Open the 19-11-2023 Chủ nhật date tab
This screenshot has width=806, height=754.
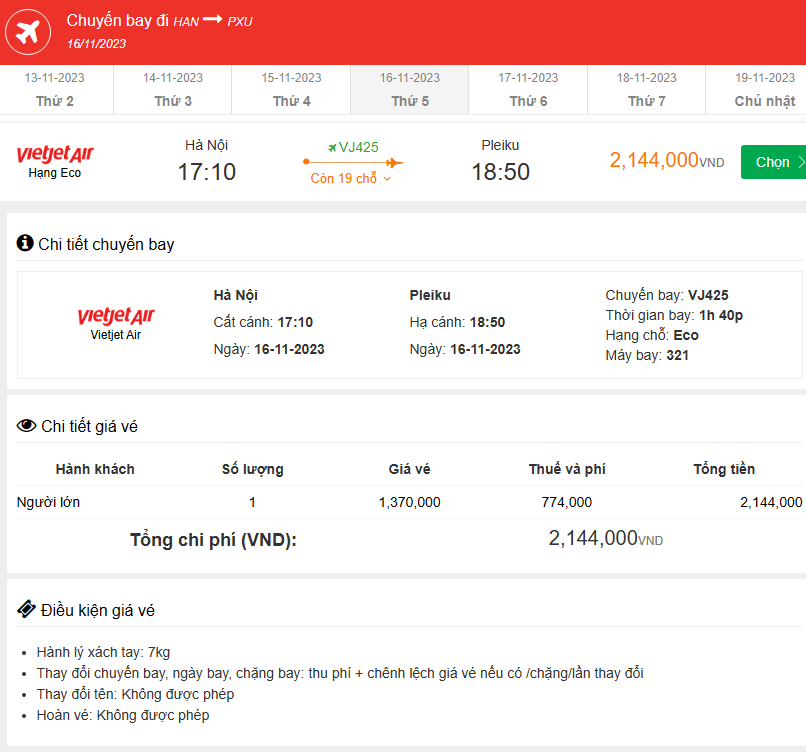click(764, 90)
